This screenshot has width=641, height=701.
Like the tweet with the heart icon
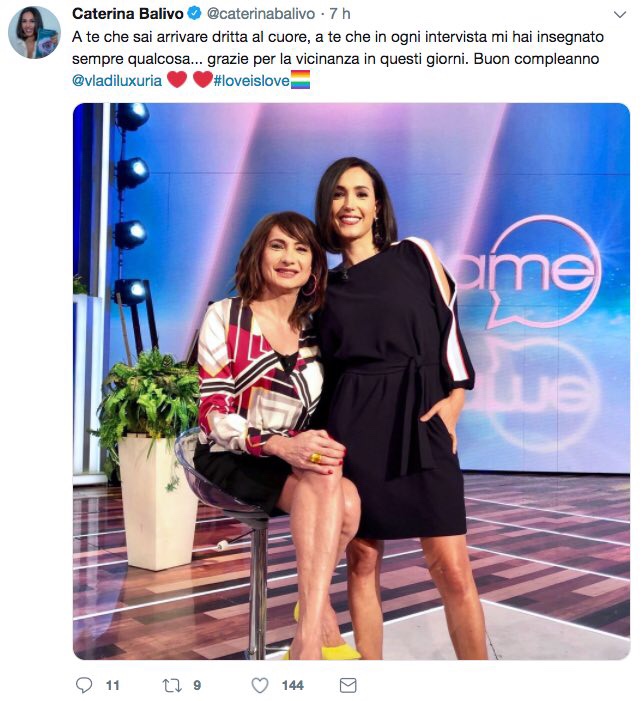(260, 685)
